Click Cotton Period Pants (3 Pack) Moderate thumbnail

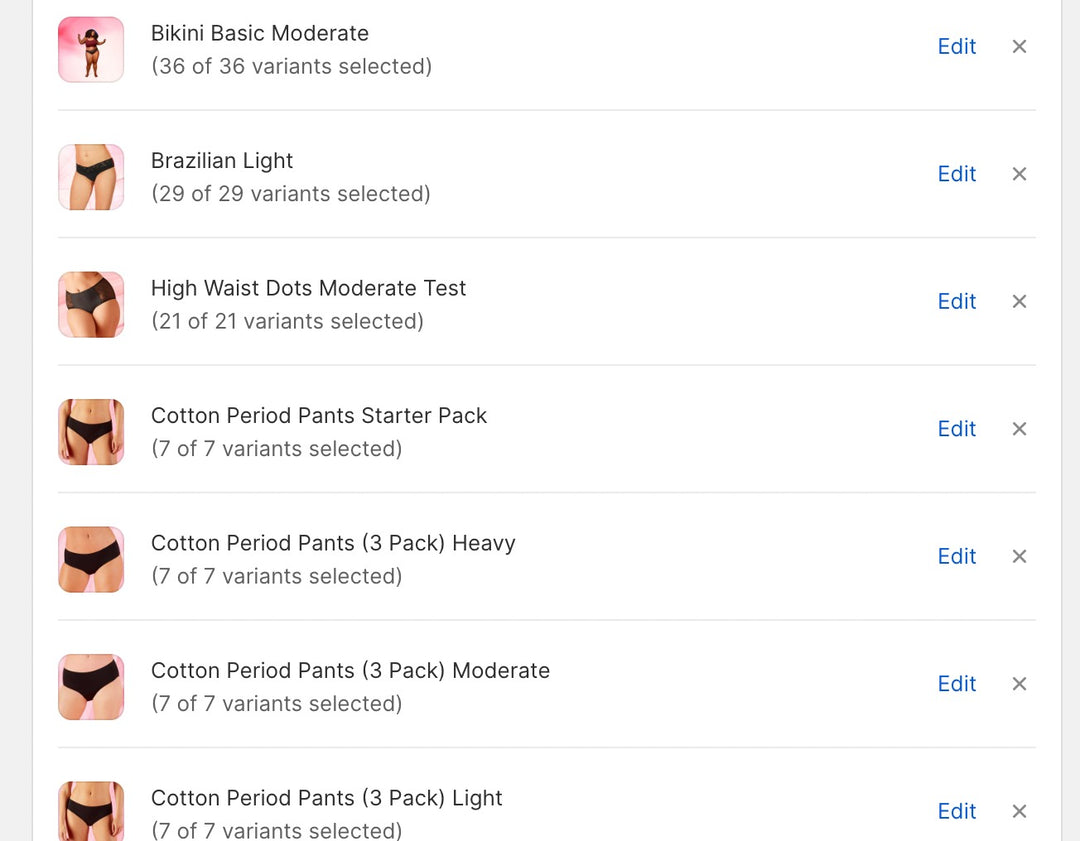[x=91, y=687]
